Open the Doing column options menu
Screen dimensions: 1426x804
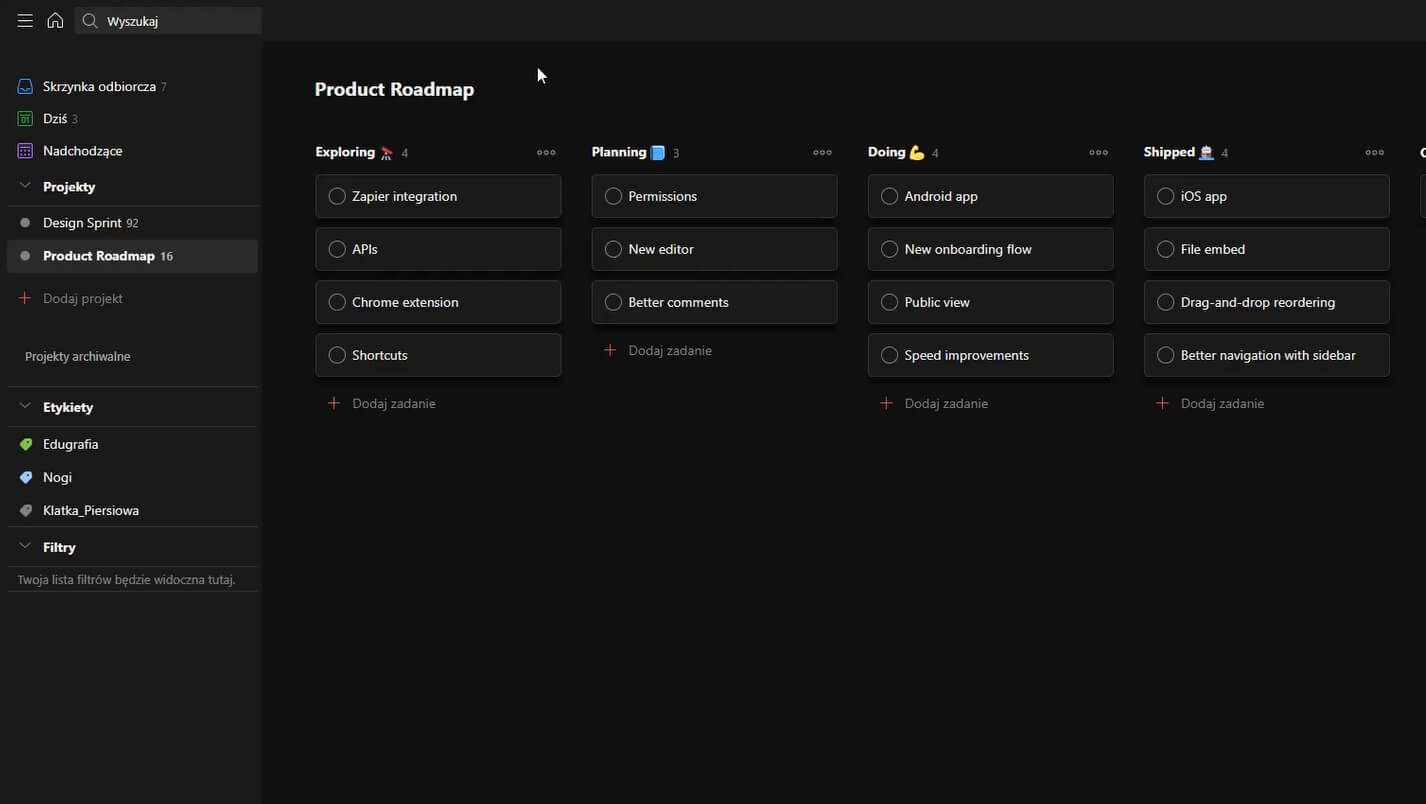pos(1098,153)
